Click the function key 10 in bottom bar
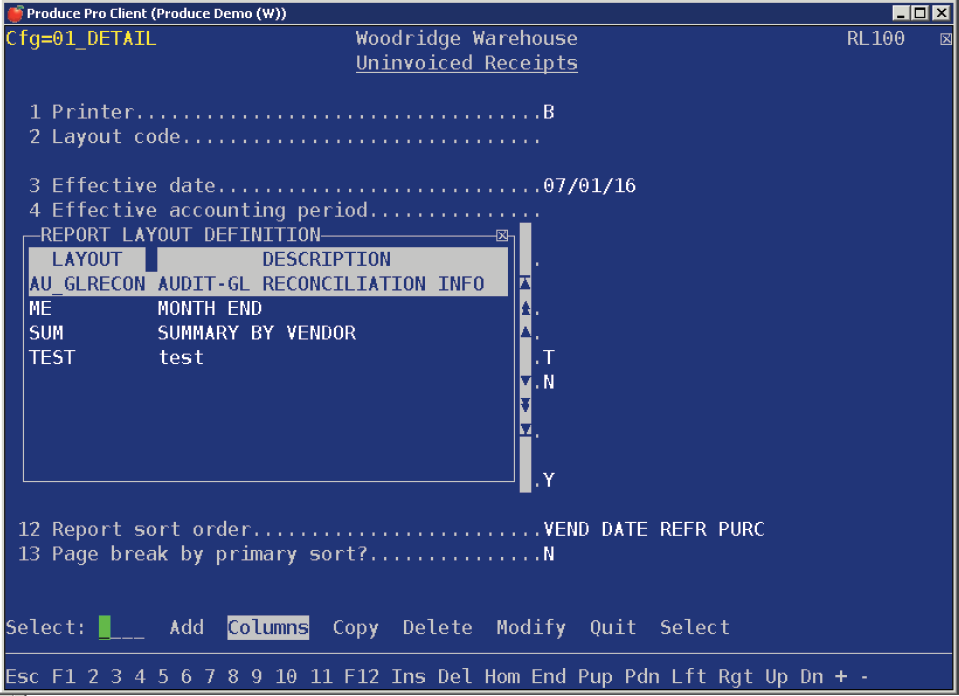959x696 pixels. (x=286, y=676)
